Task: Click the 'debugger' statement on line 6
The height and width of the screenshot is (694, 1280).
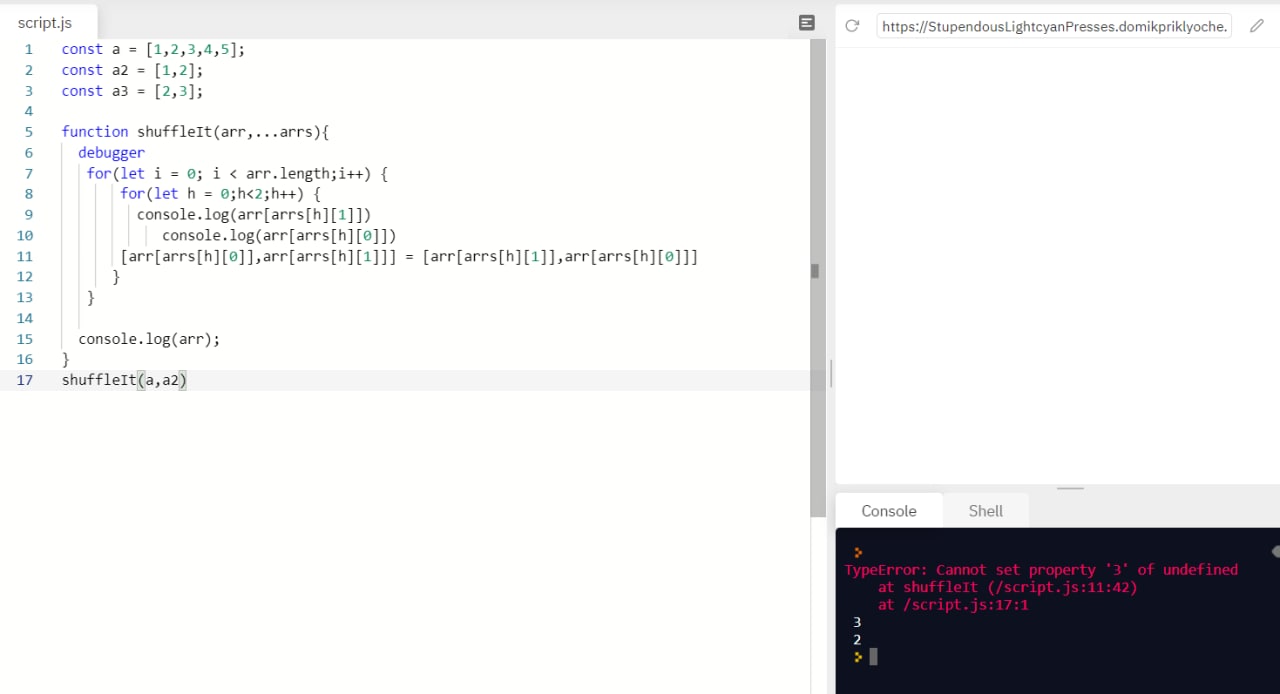Action: coord(111,153)
